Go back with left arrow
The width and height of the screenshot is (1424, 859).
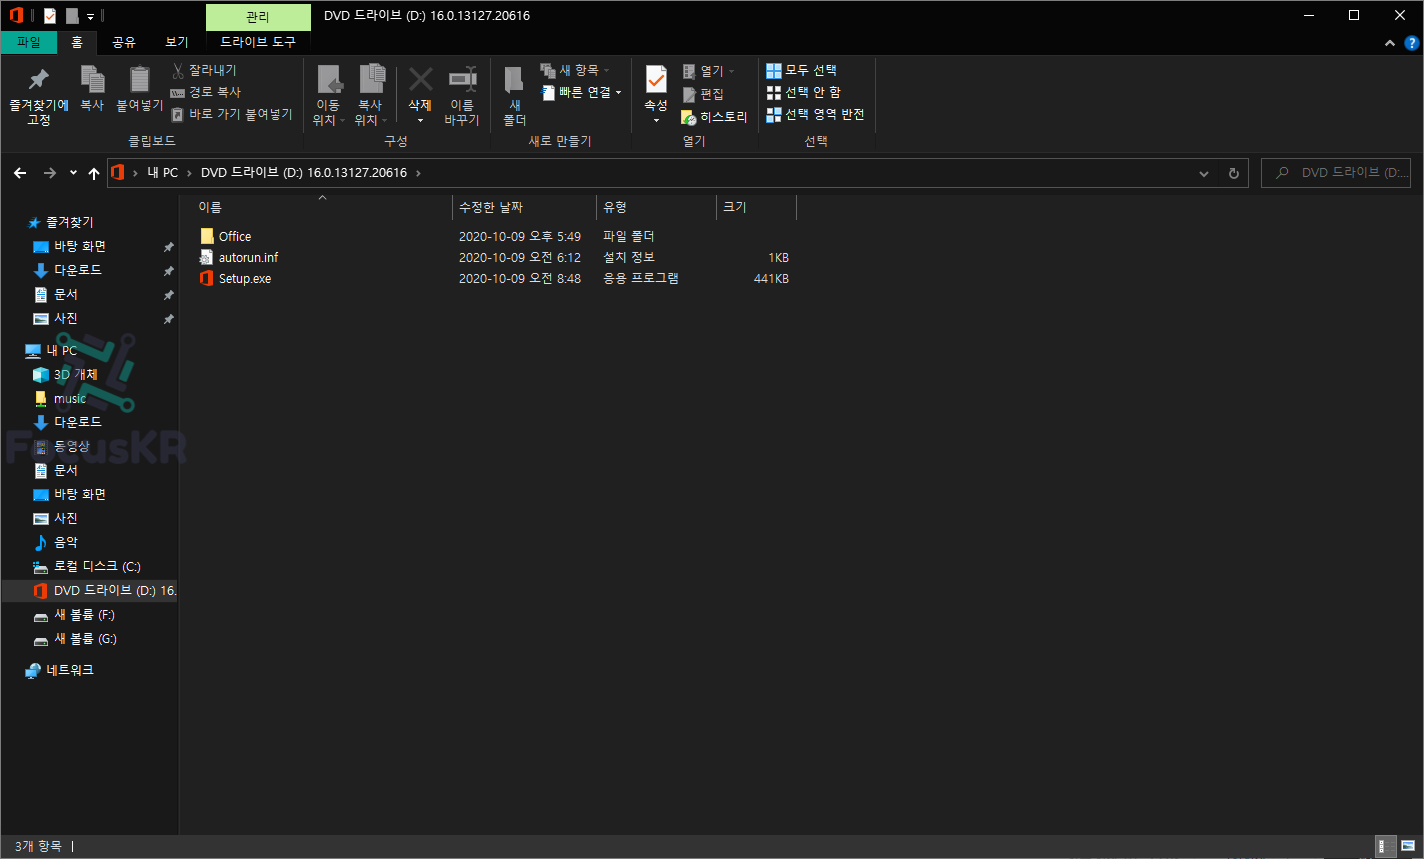click(20, 173)
